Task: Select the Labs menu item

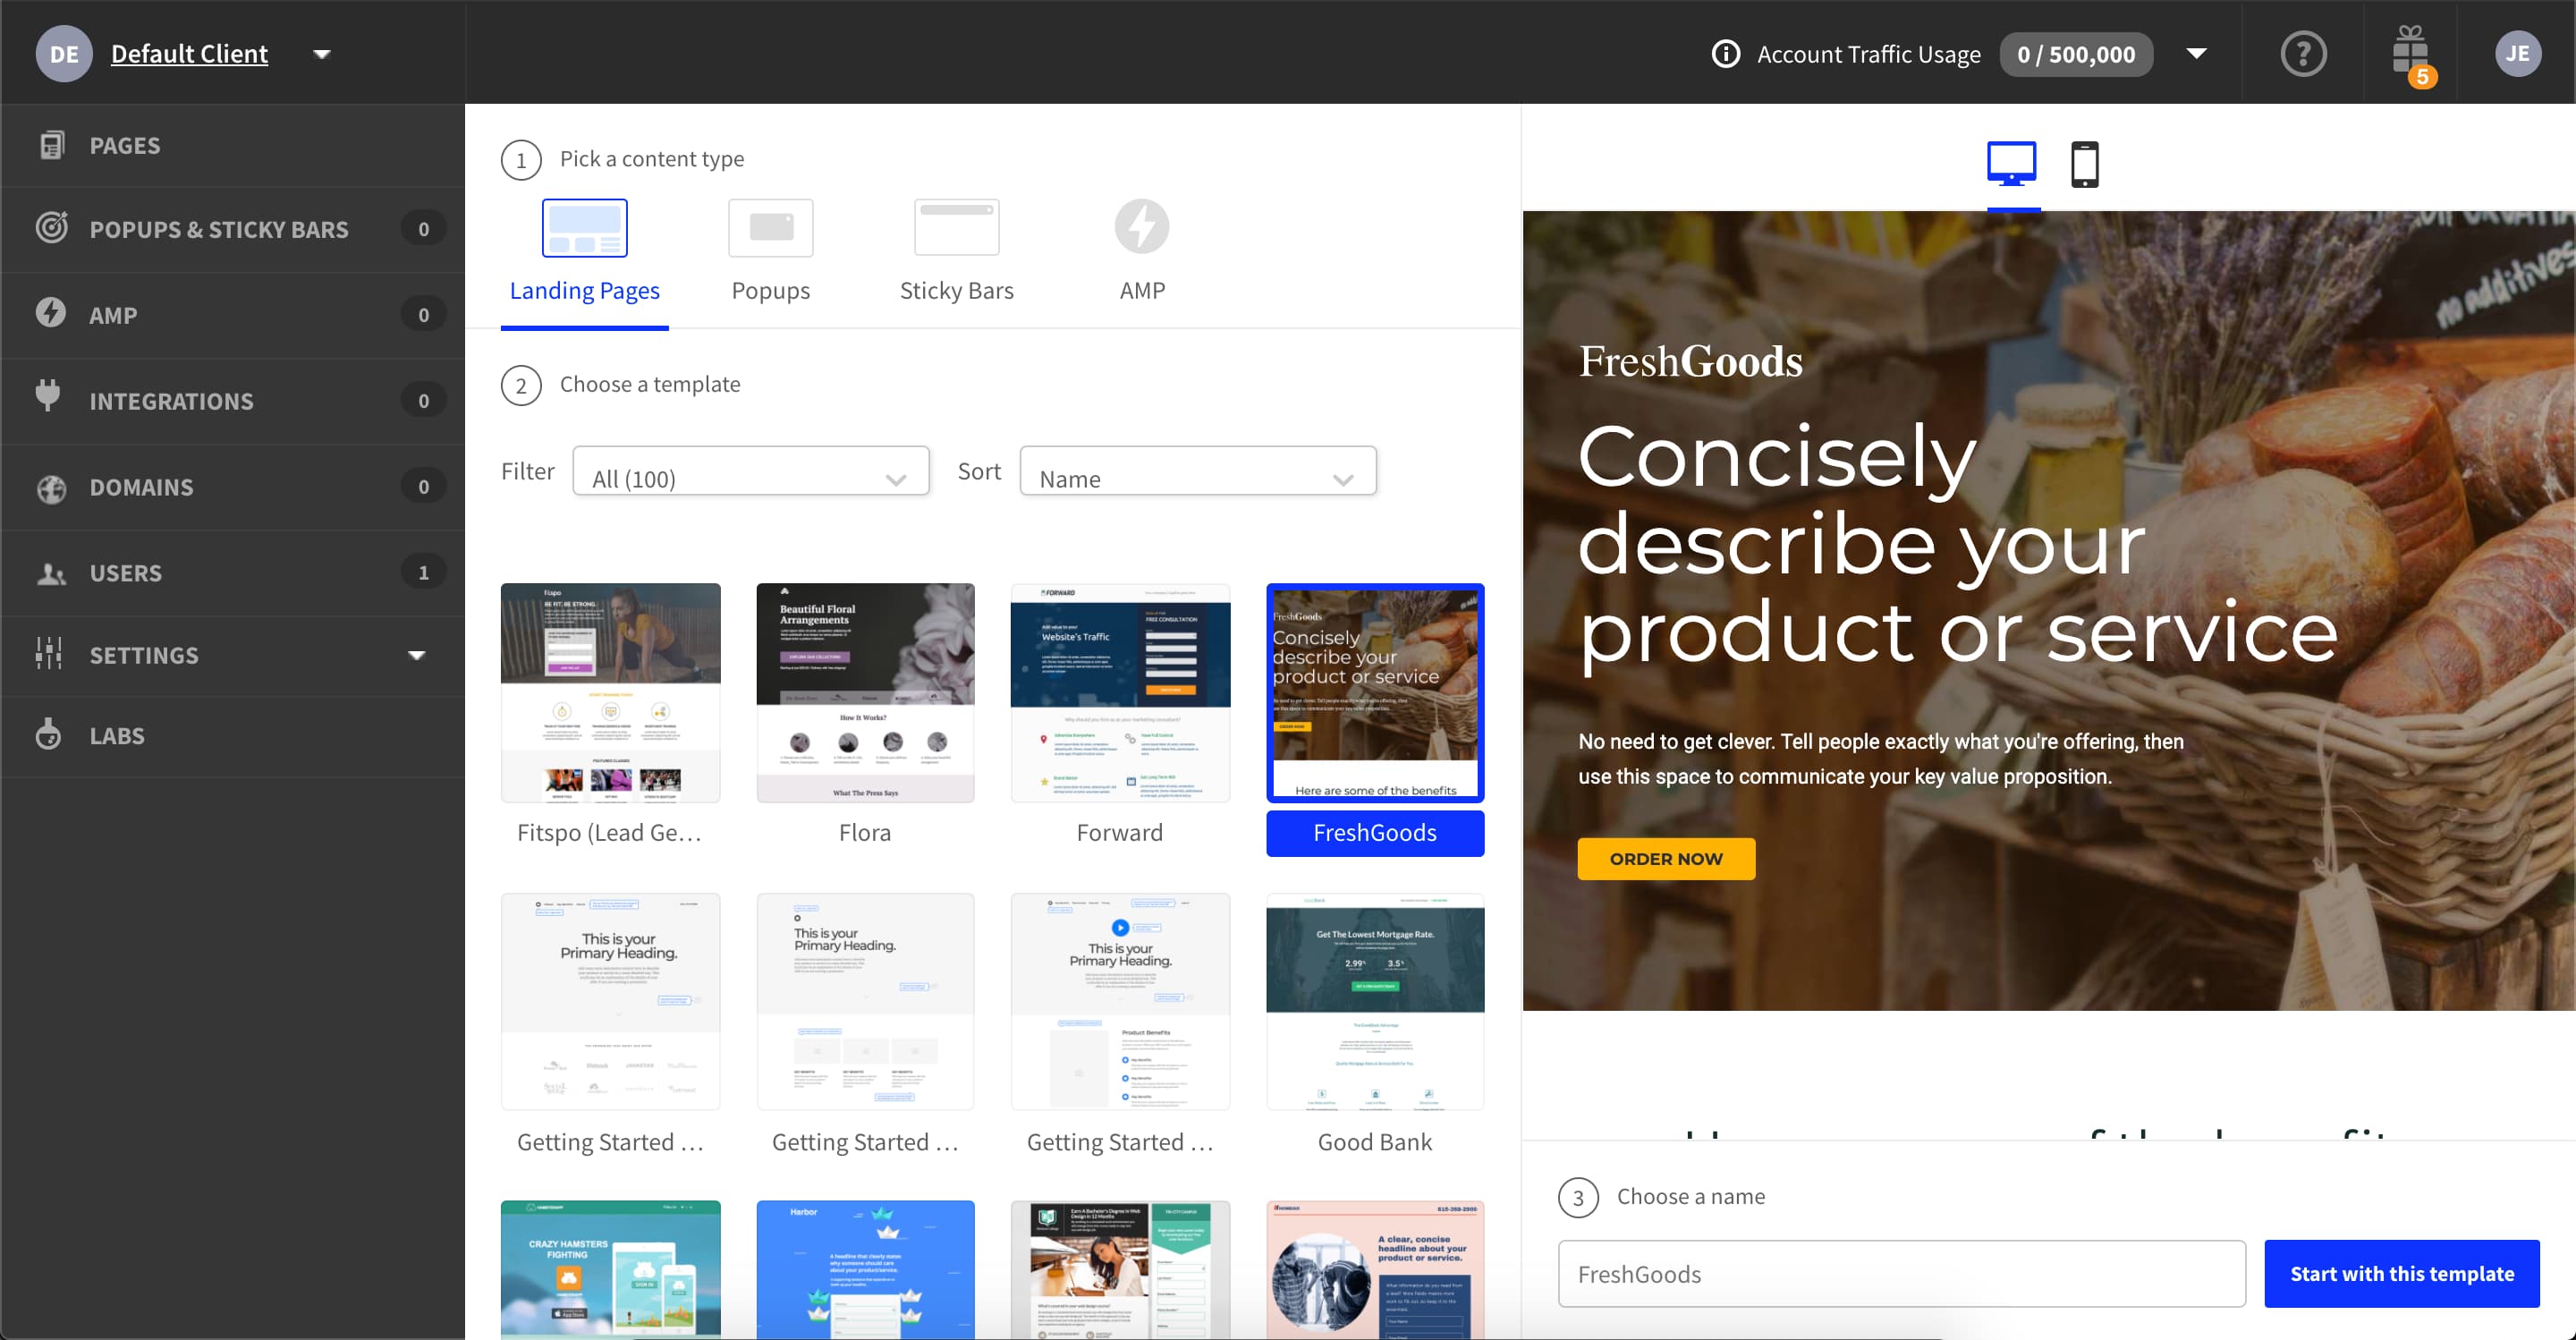Action: coord(116,734)
